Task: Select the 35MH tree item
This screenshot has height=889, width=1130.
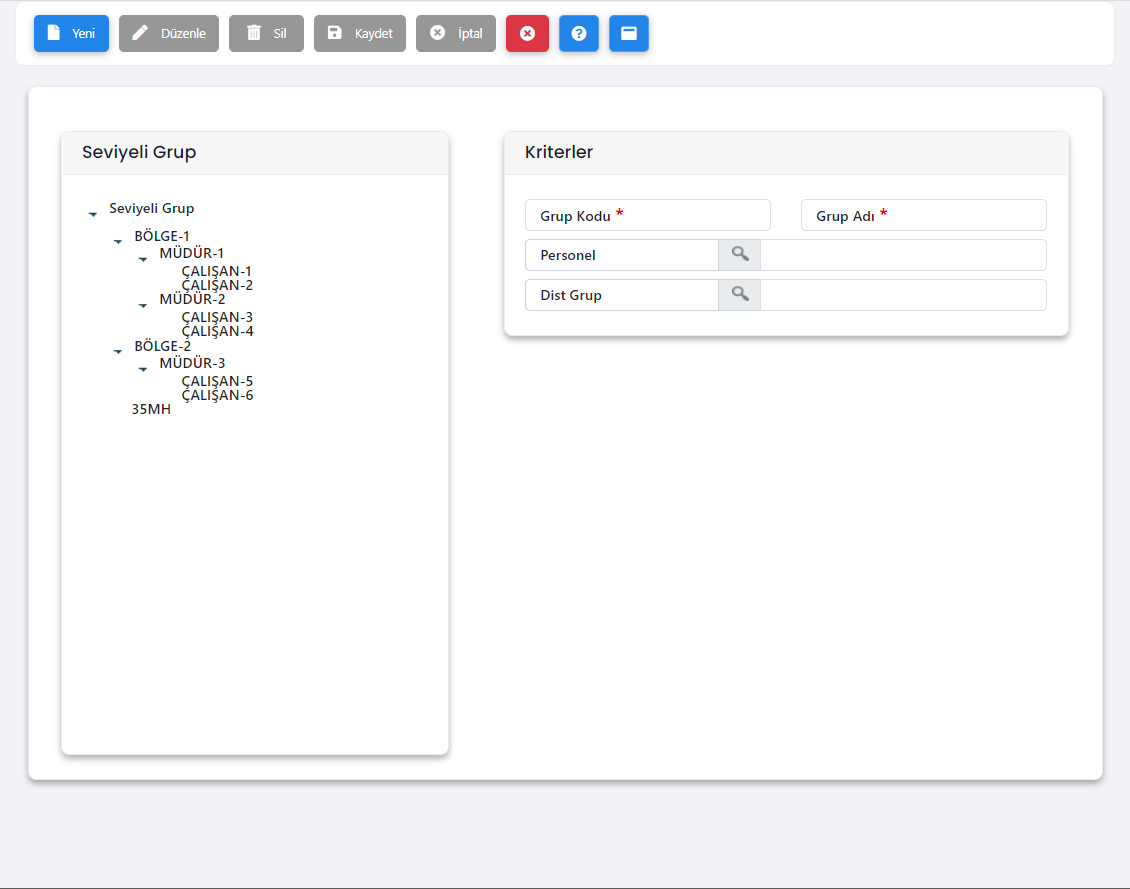Action: [151, 409]
